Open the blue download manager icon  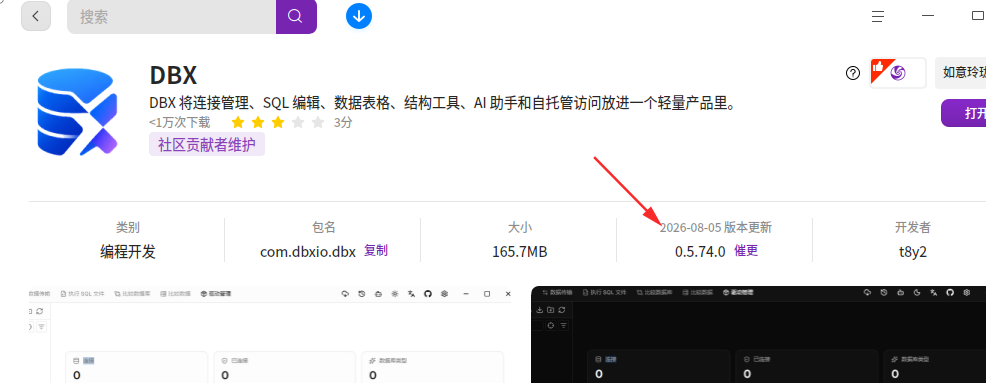[x=359, y=16]
